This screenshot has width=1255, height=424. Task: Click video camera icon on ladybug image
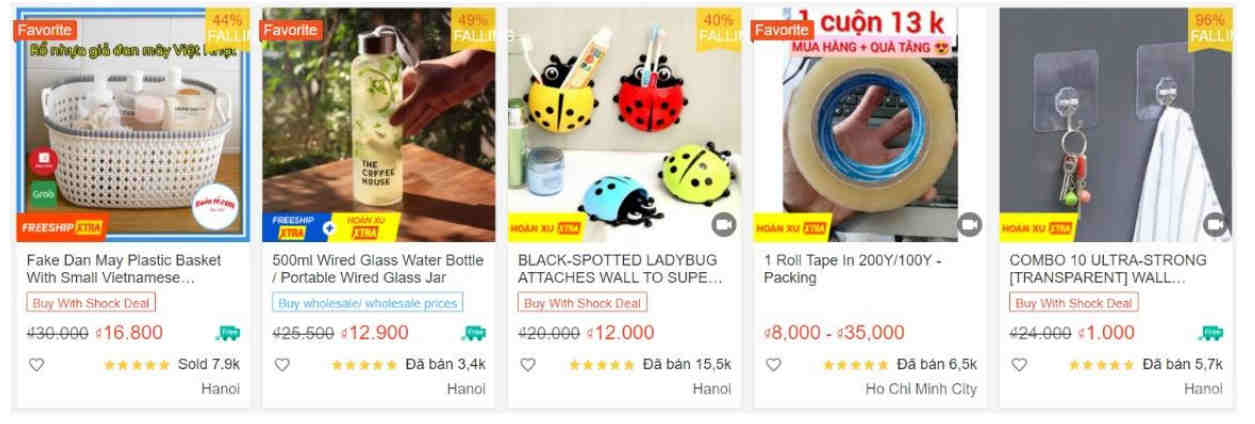pos(724,225)
